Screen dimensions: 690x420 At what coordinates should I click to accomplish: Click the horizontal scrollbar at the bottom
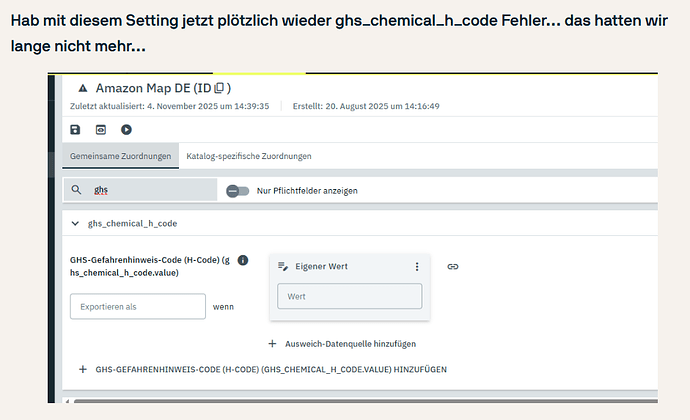point(360,401)
